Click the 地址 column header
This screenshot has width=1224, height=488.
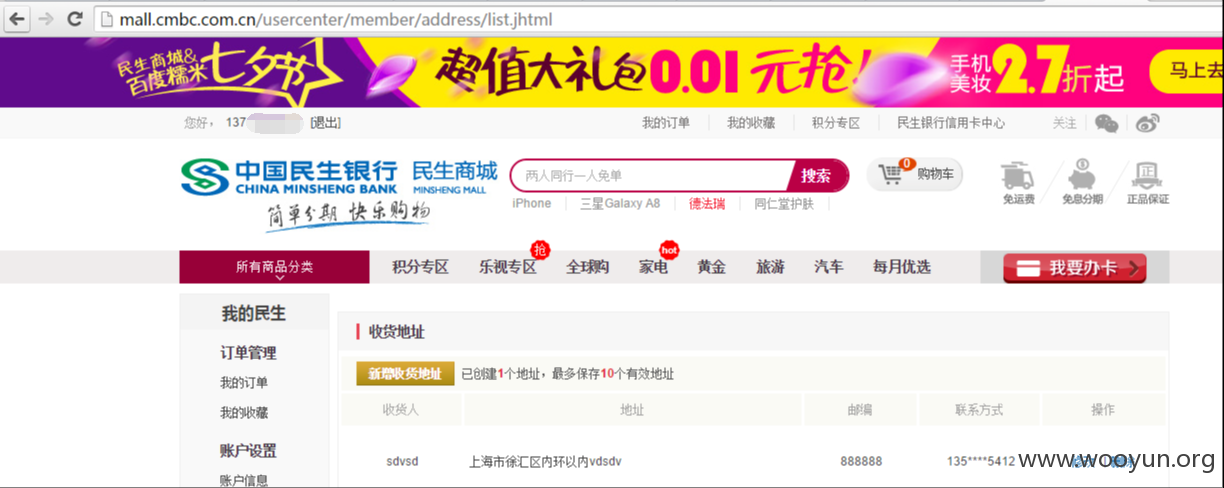(632, 410)
